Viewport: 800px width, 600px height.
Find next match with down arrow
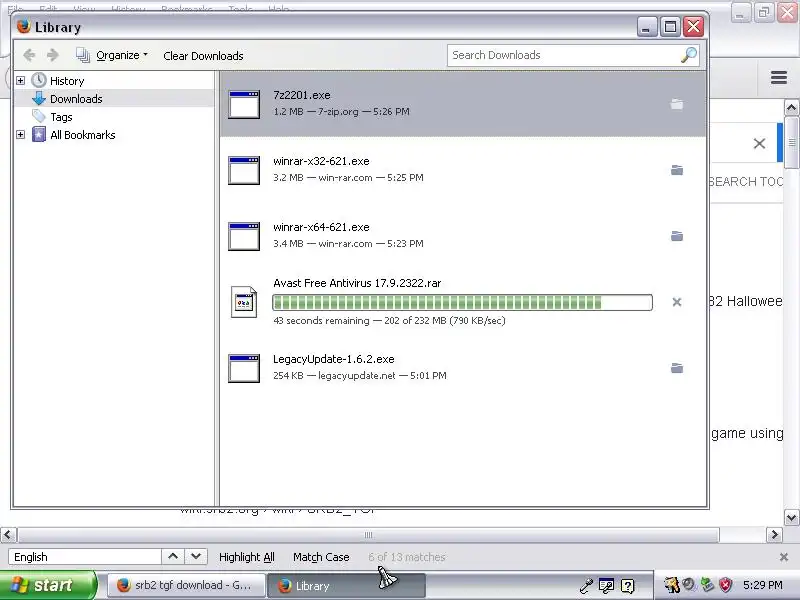196,556
